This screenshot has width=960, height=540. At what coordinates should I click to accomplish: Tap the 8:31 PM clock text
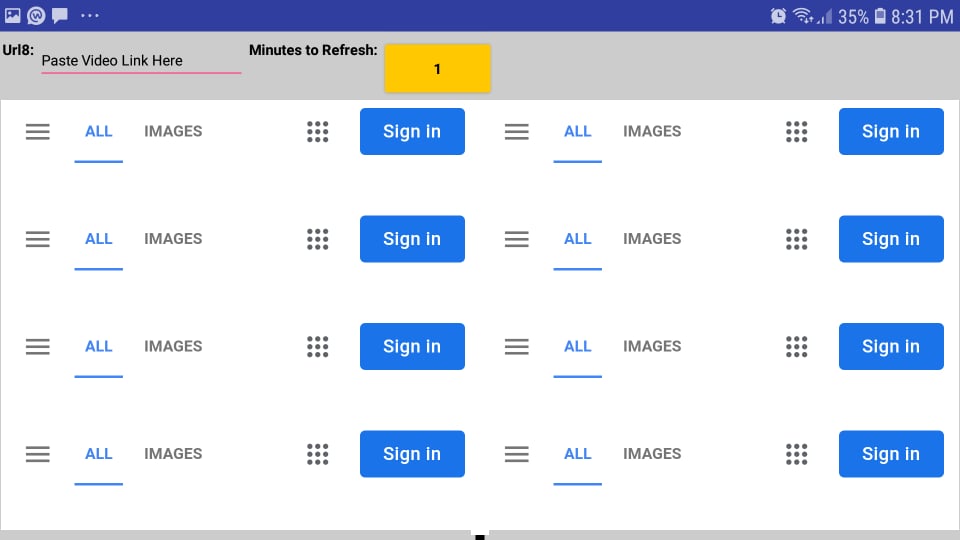(922, 17)
